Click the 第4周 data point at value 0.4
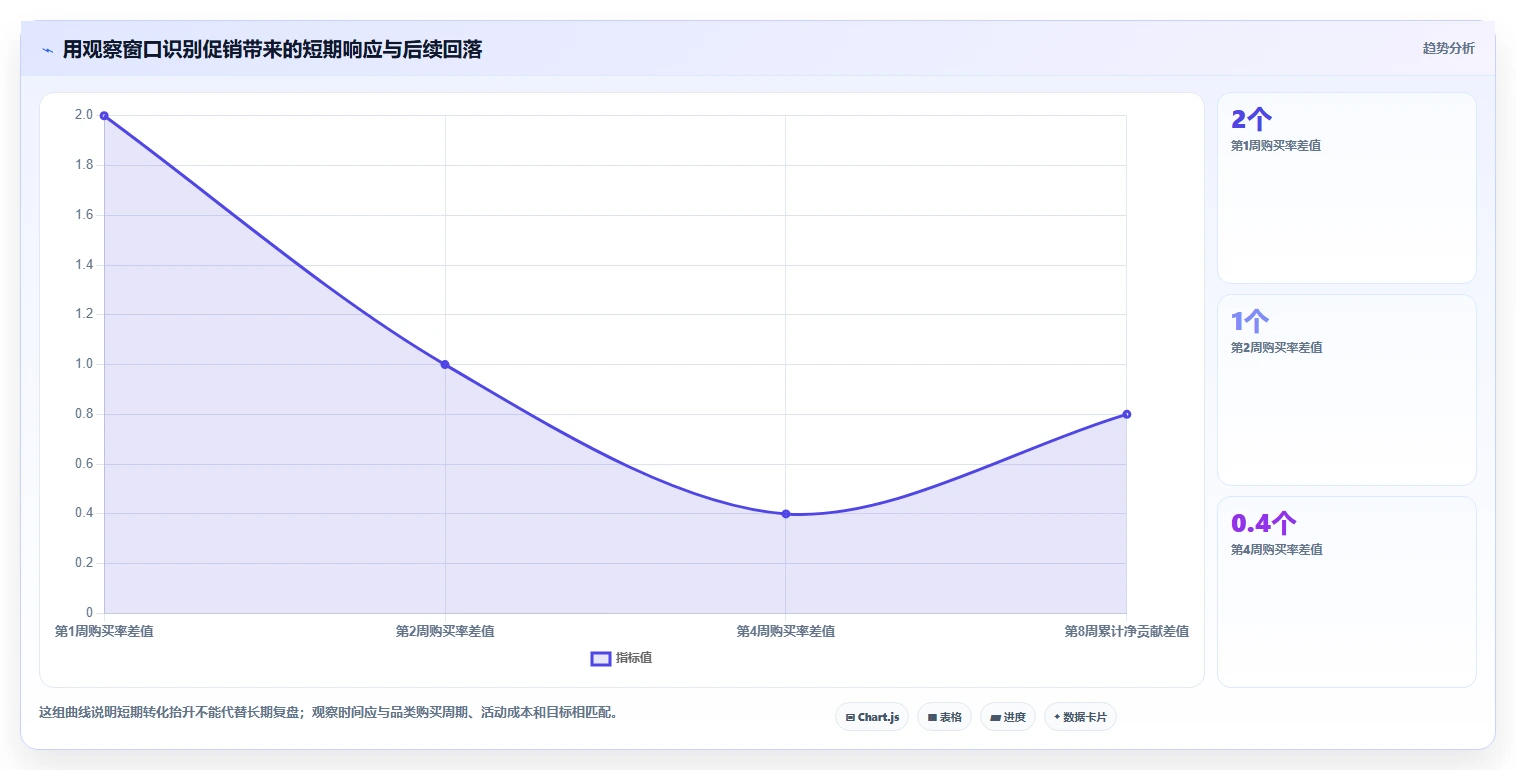The height and width of the screenshot is (770, 1516). [786, 514]
